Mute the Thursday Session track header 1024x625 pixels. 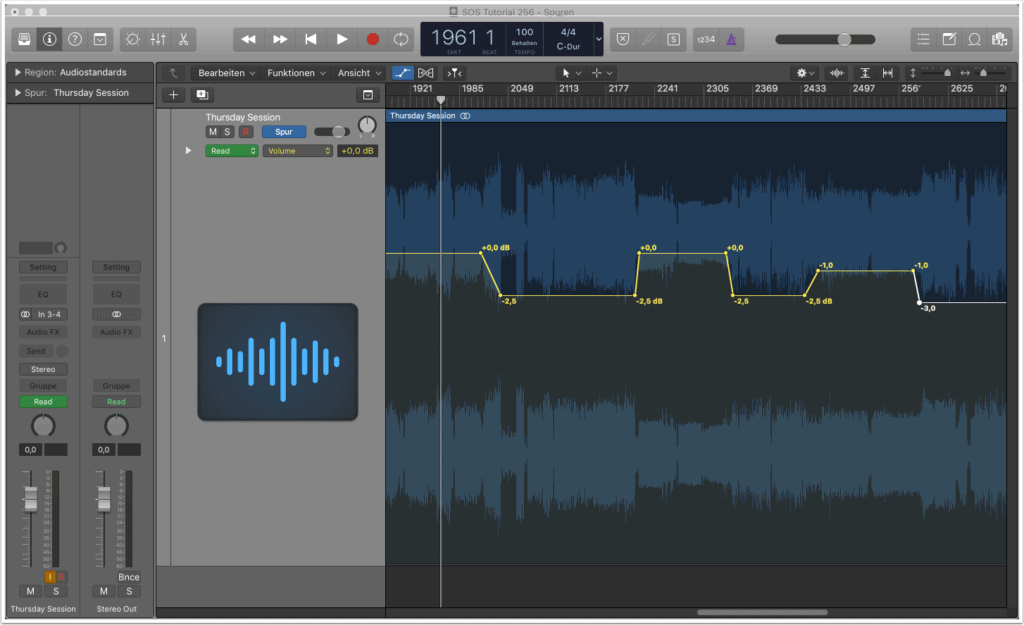[x=212, y=132]
